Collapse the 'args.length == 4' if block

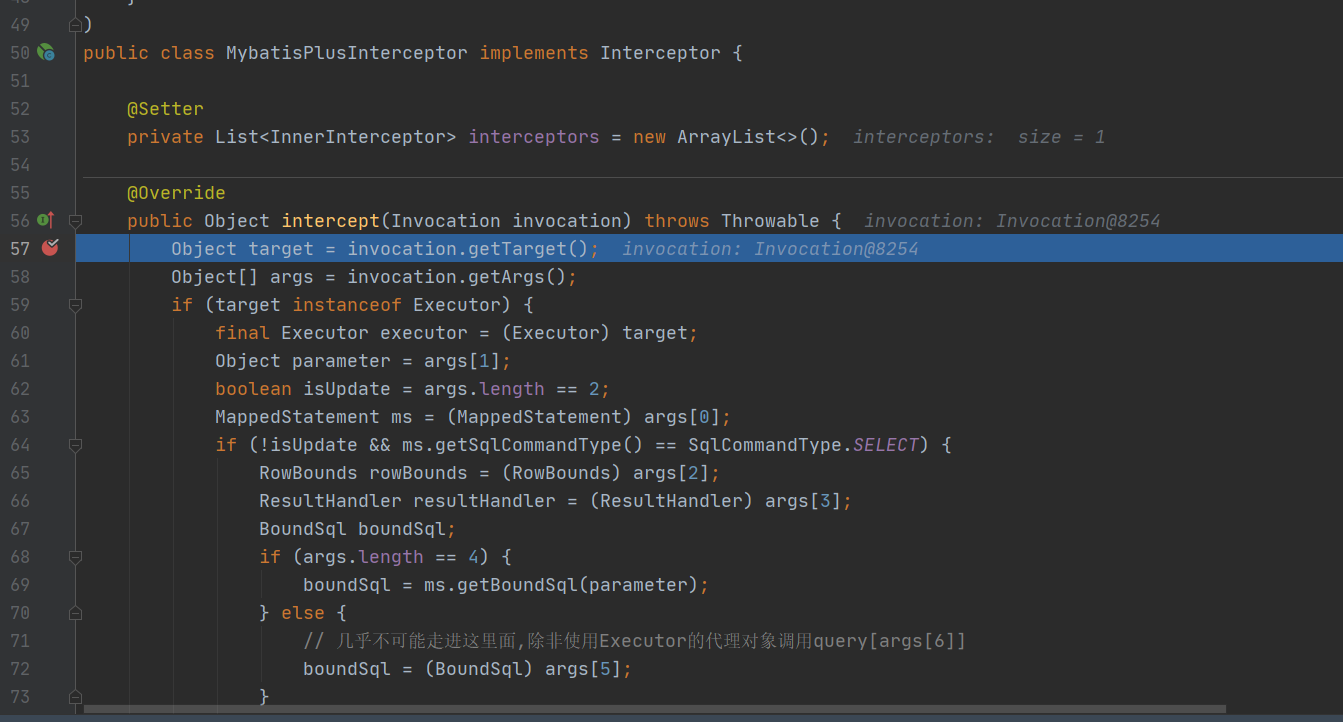(75, 556)
